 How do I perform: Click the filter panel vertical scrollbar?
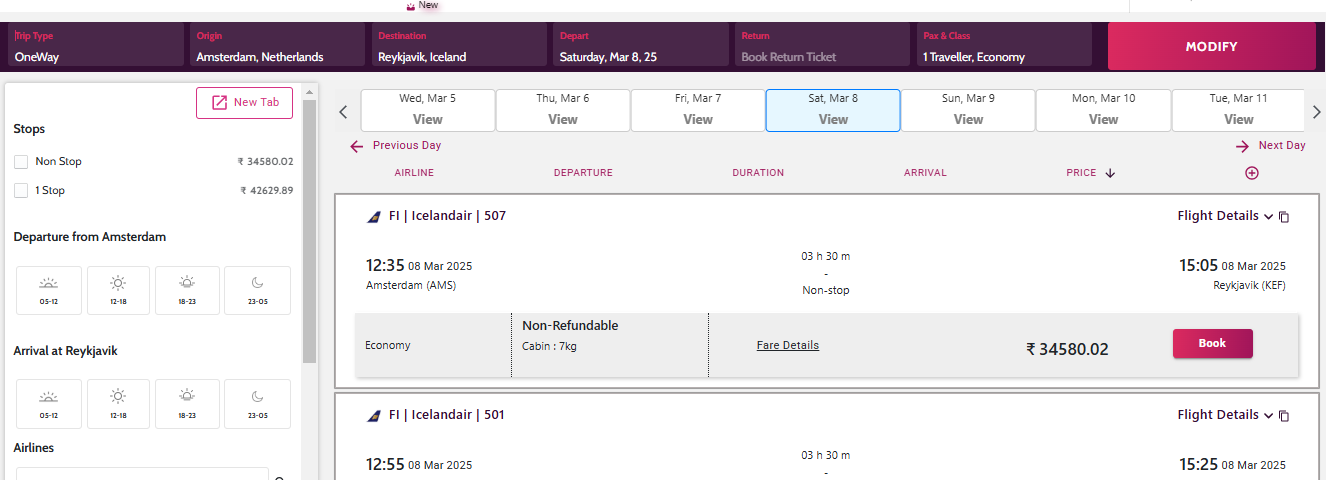point(310,230)
